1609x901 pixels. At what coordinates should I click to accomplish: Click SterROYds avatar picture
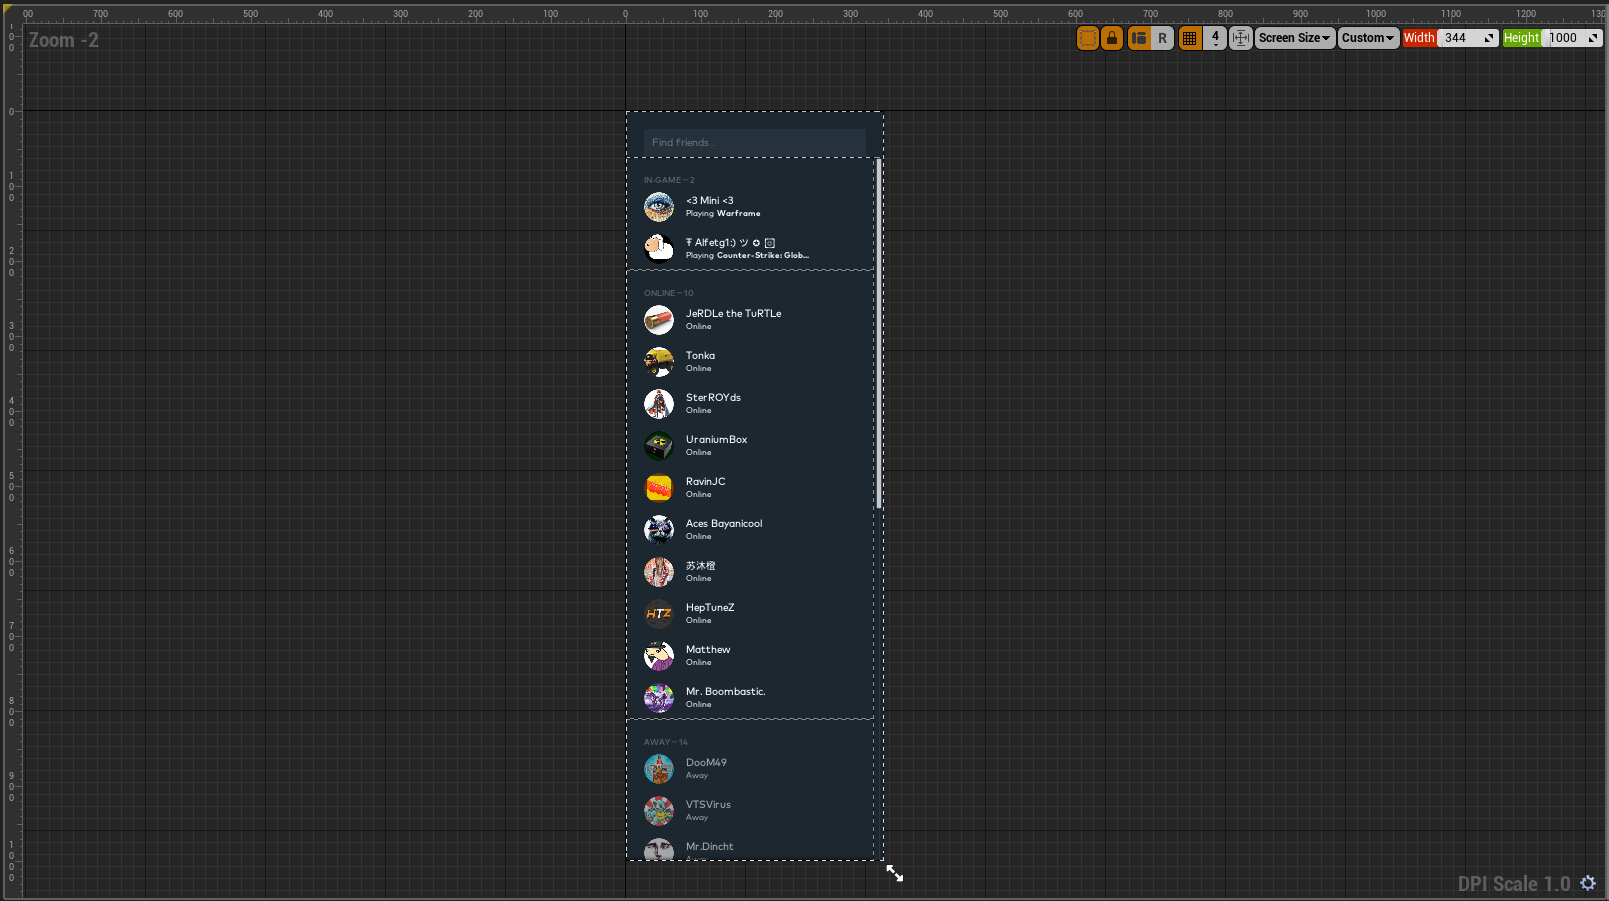[659, 404]
